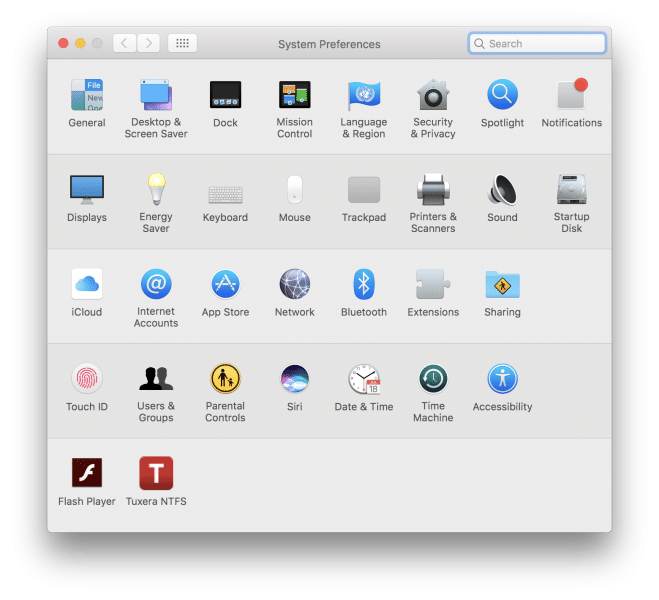Close the System Preferences window
The height and width of the screenshot is (600, 659).
[x=63, y=43]
